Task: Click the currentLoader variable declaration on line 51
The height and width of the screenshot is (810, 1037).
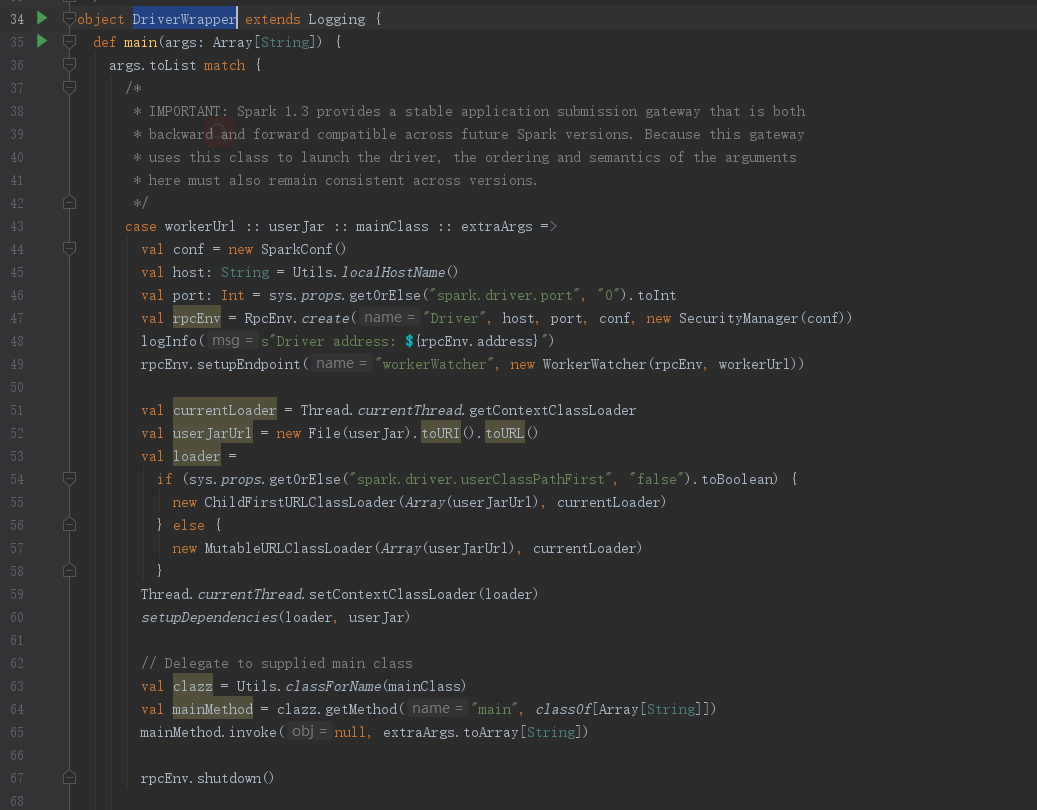Action: pos(224,410)
